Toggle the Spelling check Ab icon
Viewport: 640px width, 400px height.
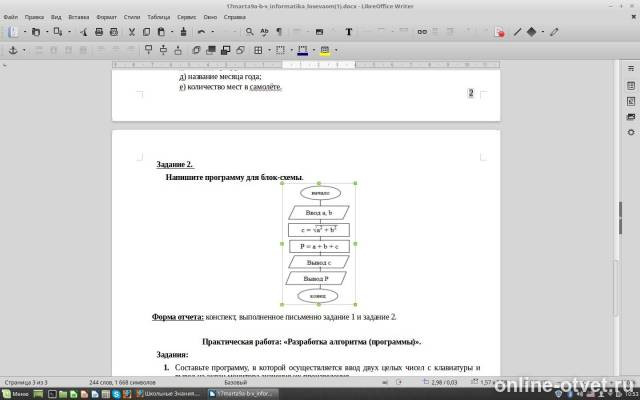pyautogui.click(x=264, y=32)
